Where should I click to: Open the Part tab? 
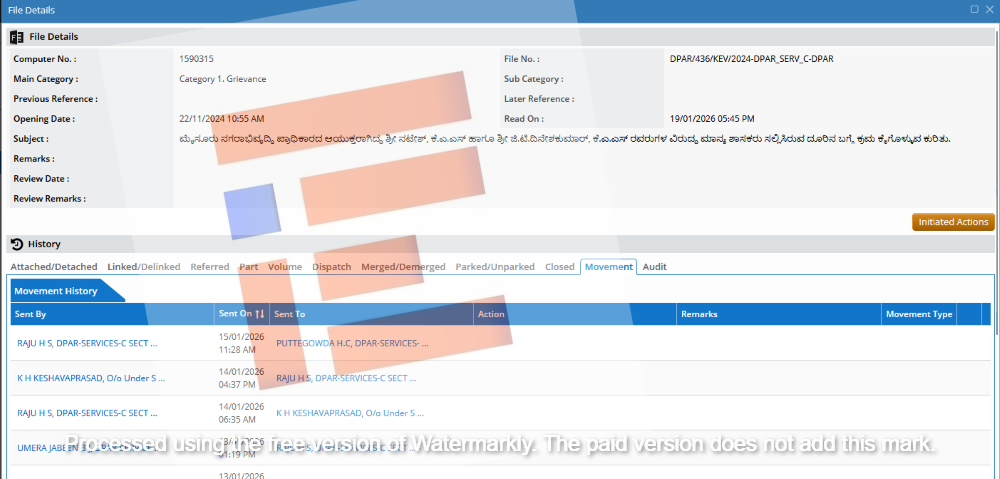(248, 267)
